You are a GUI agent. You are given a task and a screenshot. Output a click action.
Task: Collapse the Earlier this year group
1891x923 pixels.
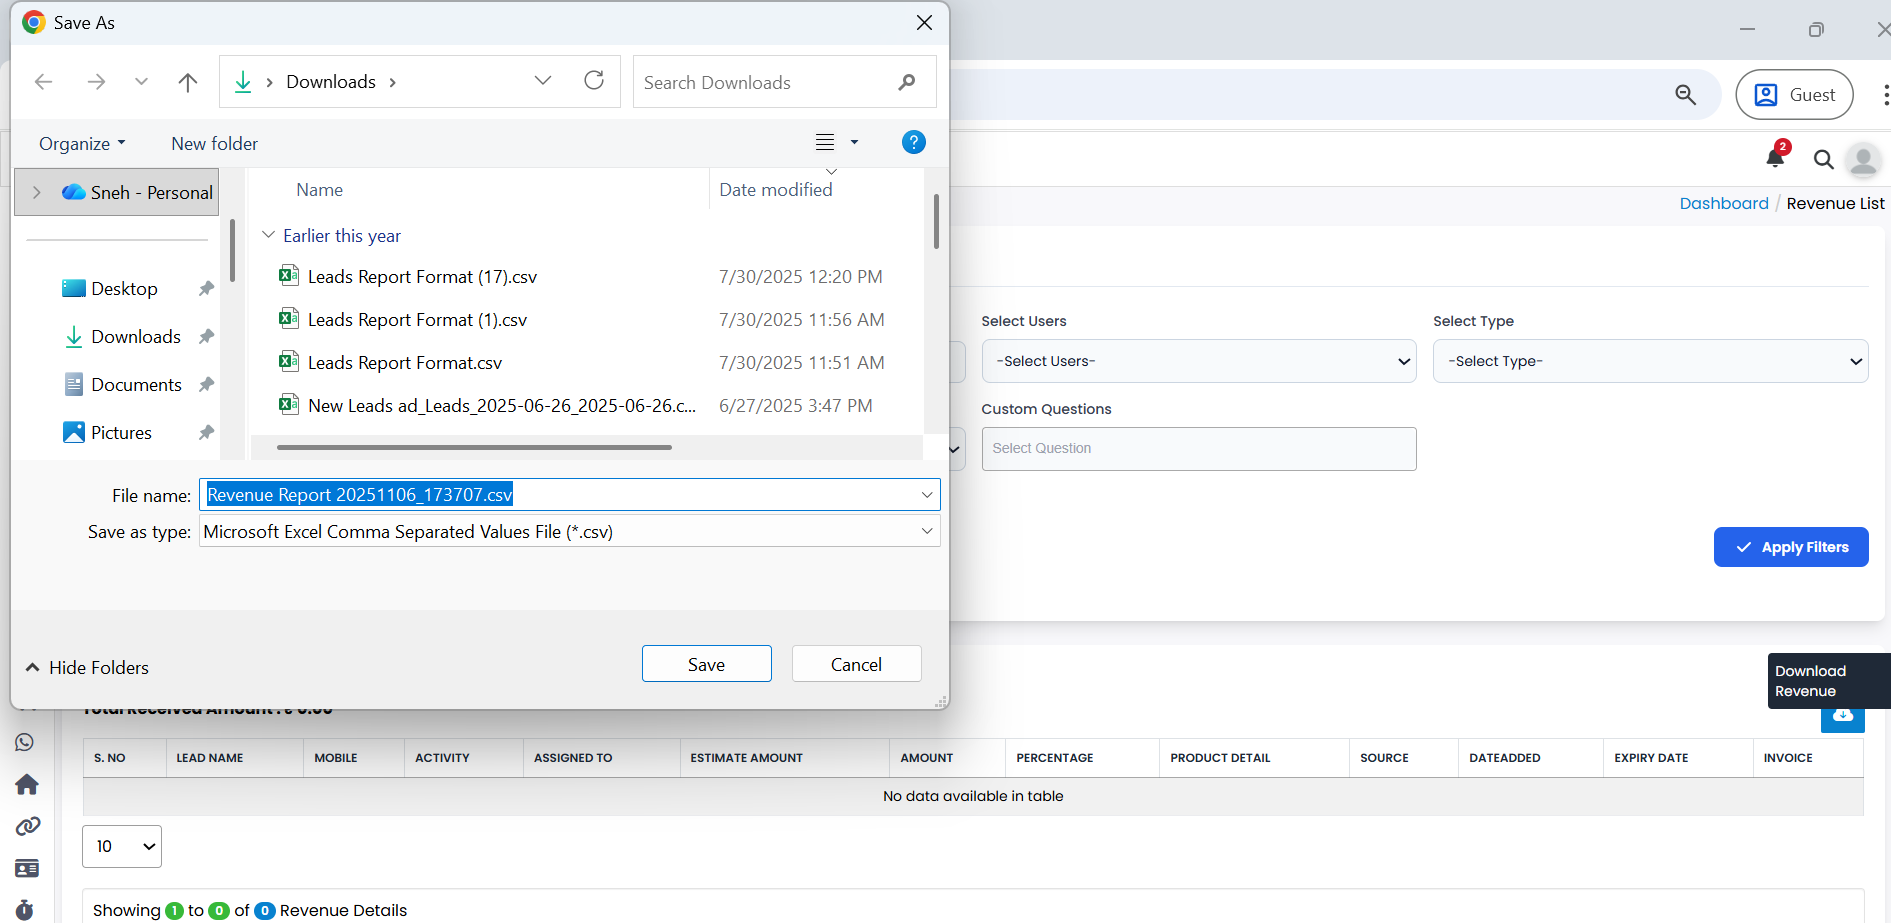click(x=268, y=235)
